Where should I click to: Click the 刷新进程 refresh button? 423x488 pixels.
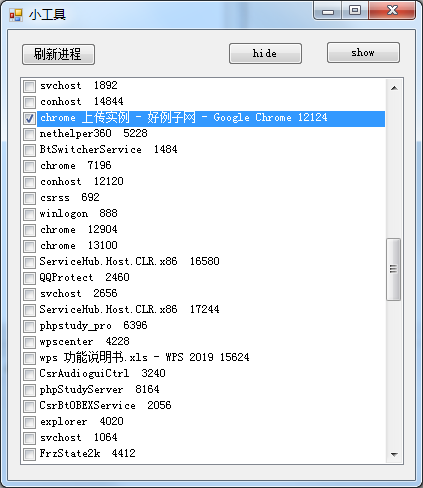(x=58, y=54)
